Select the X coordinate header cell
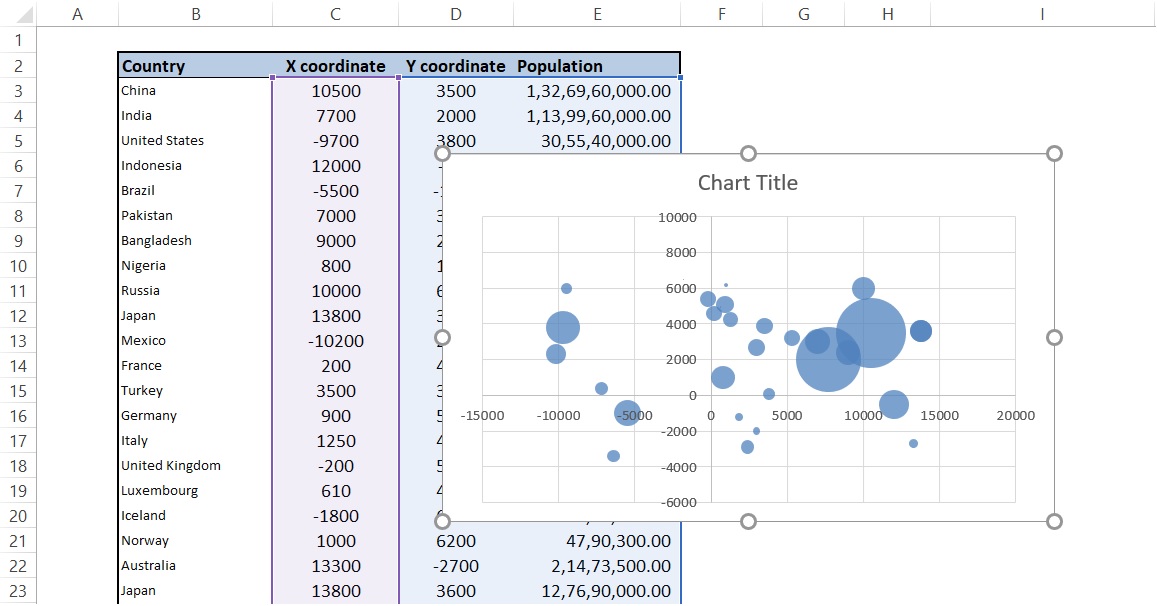Image resolution: width=1157 pixels, height=606 pixels. tap(334, 66)
